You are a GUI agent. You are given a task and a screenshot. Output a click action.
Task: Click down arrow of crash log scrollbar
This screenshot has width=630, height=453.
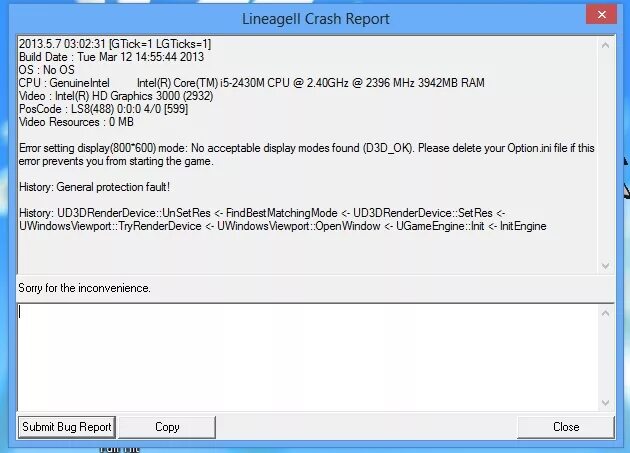click(x=605, y=265)
